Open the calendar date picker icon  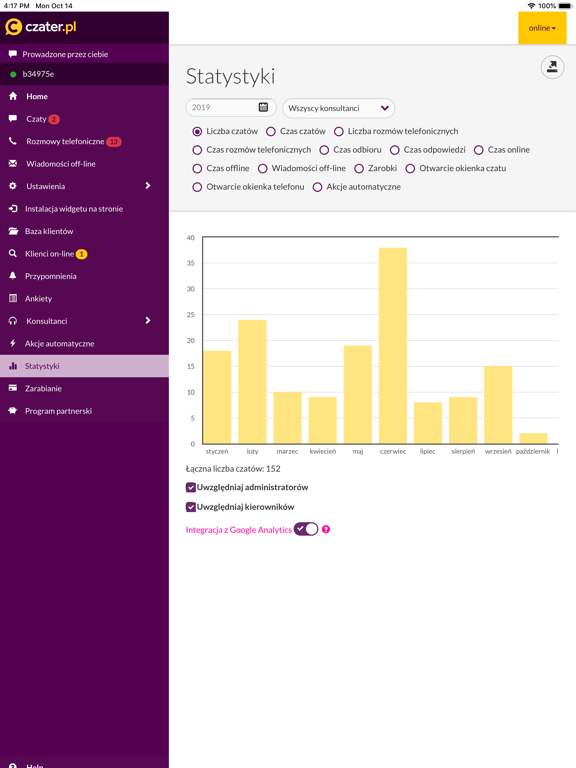click(x=263, y=107)
